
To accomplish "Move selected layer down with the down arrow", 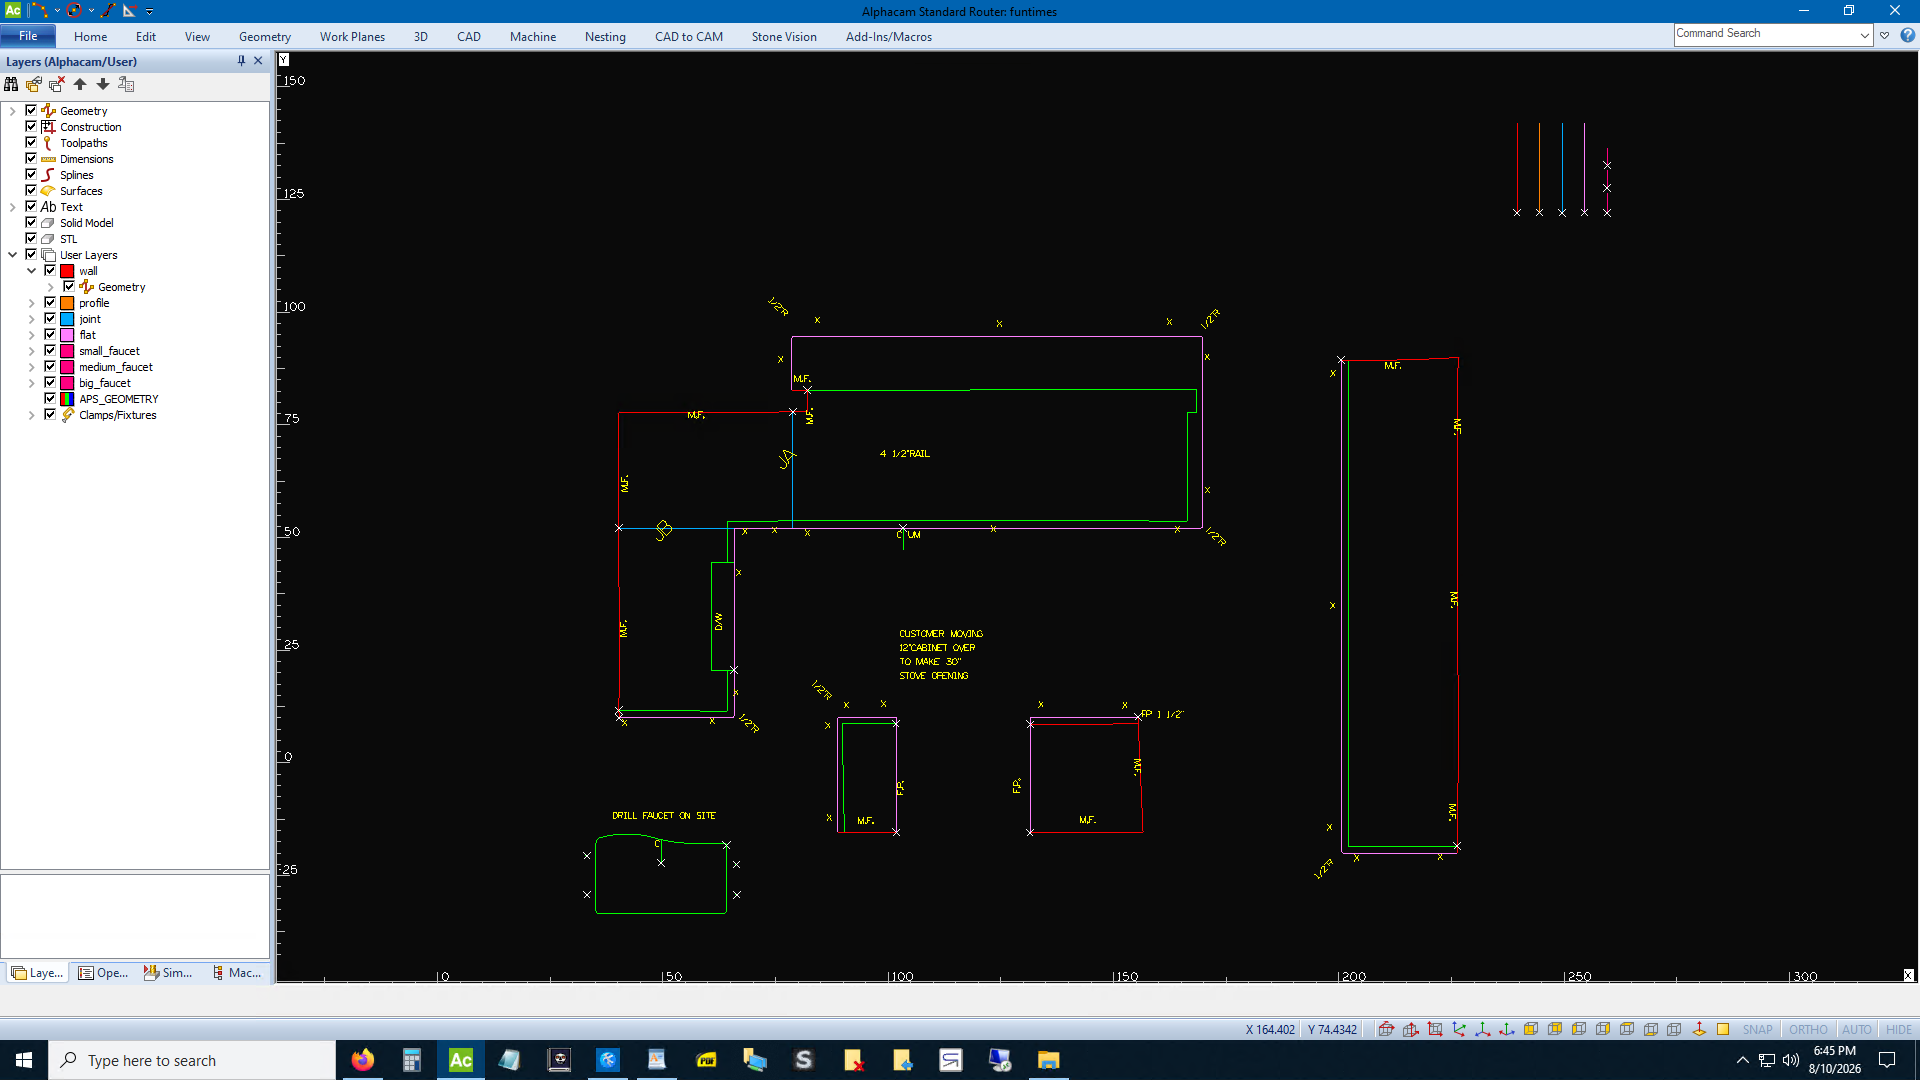I will (x=103, y=85).
